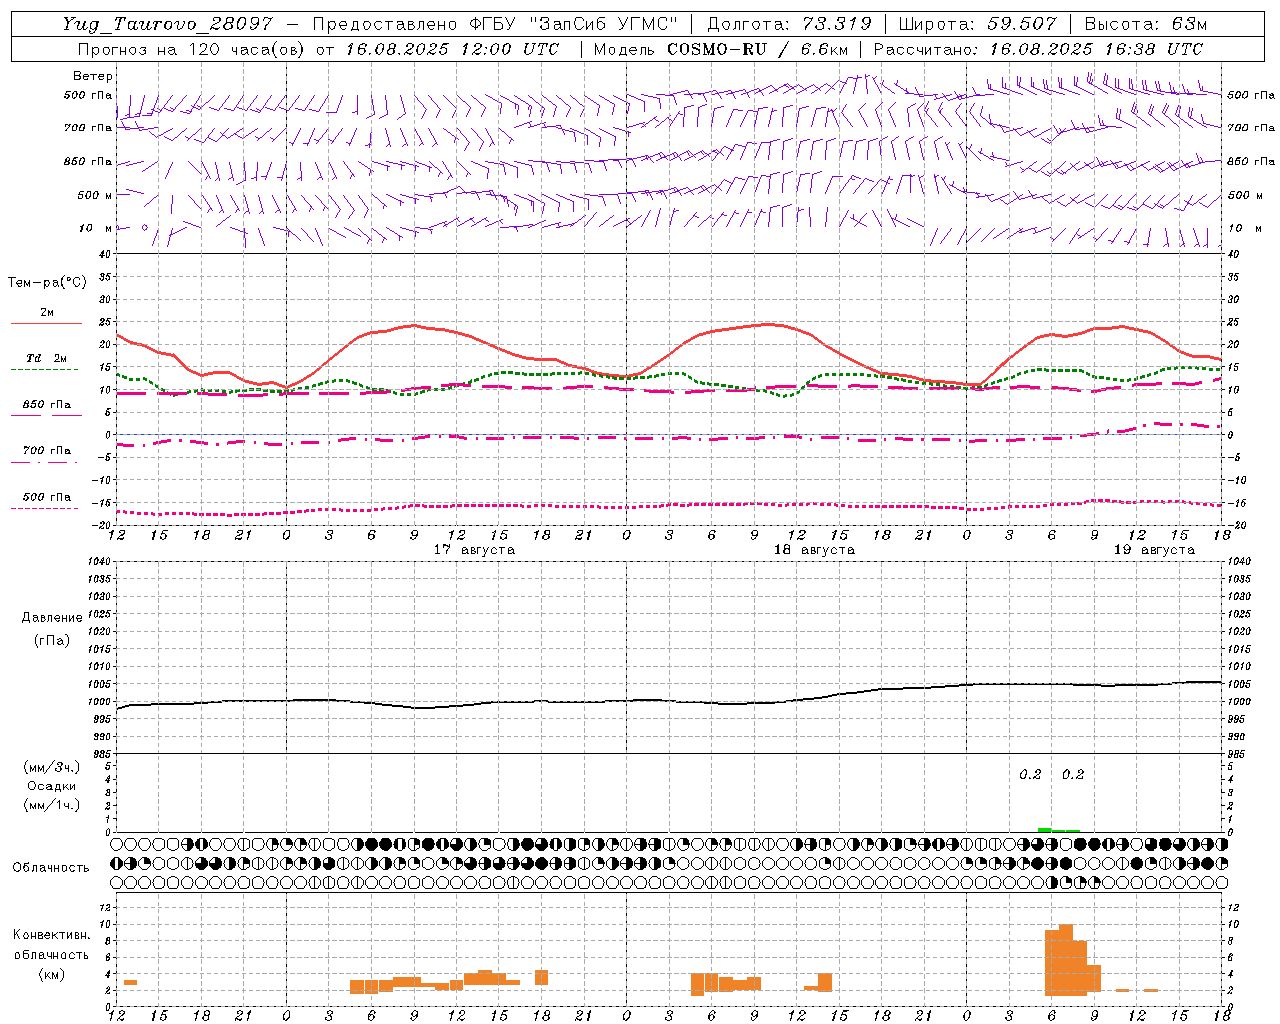Click the Облачность cloudiness label
The width and height of the screenshot is (1280, 1024).
pyautogui.click(x=51, y=867)
